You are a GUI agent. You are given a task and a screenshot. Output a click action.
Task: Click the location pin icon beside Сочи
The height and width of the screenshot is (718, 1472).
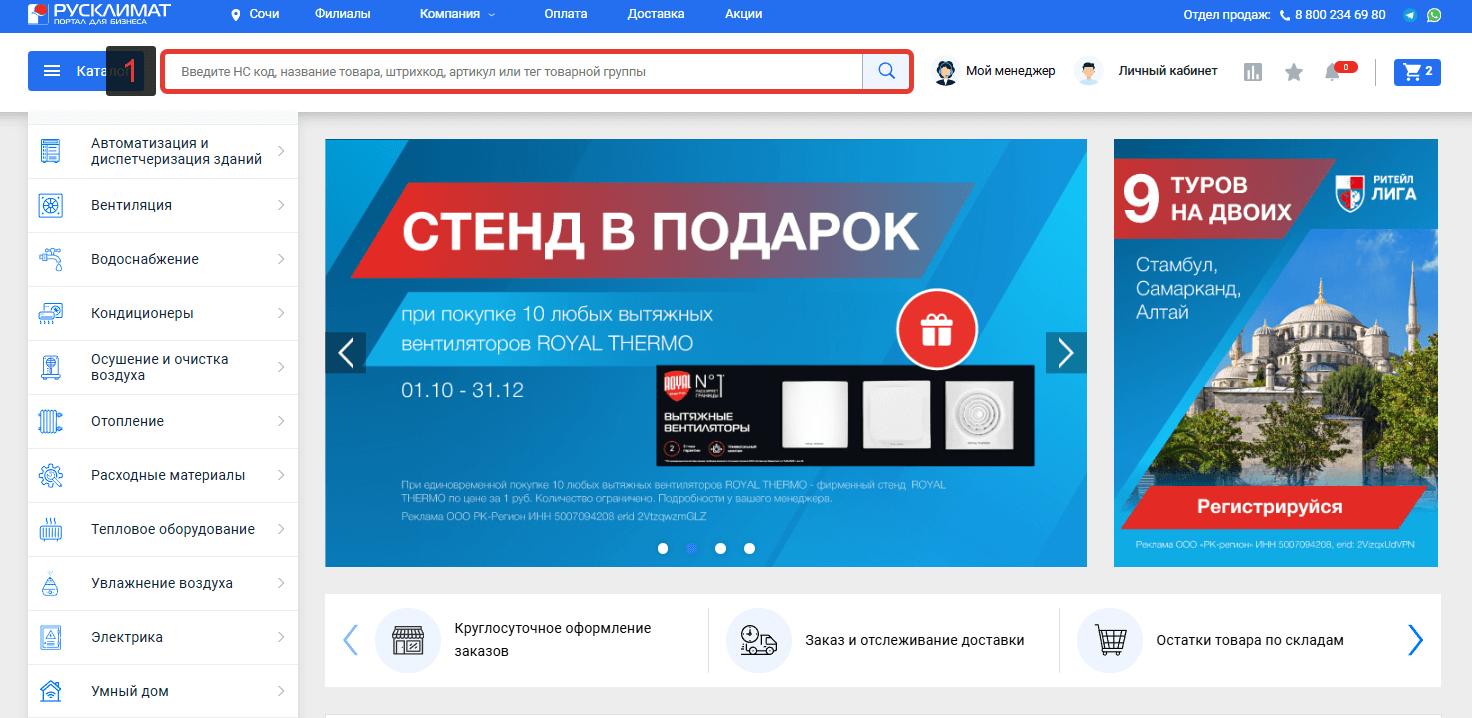pos(236,15)
